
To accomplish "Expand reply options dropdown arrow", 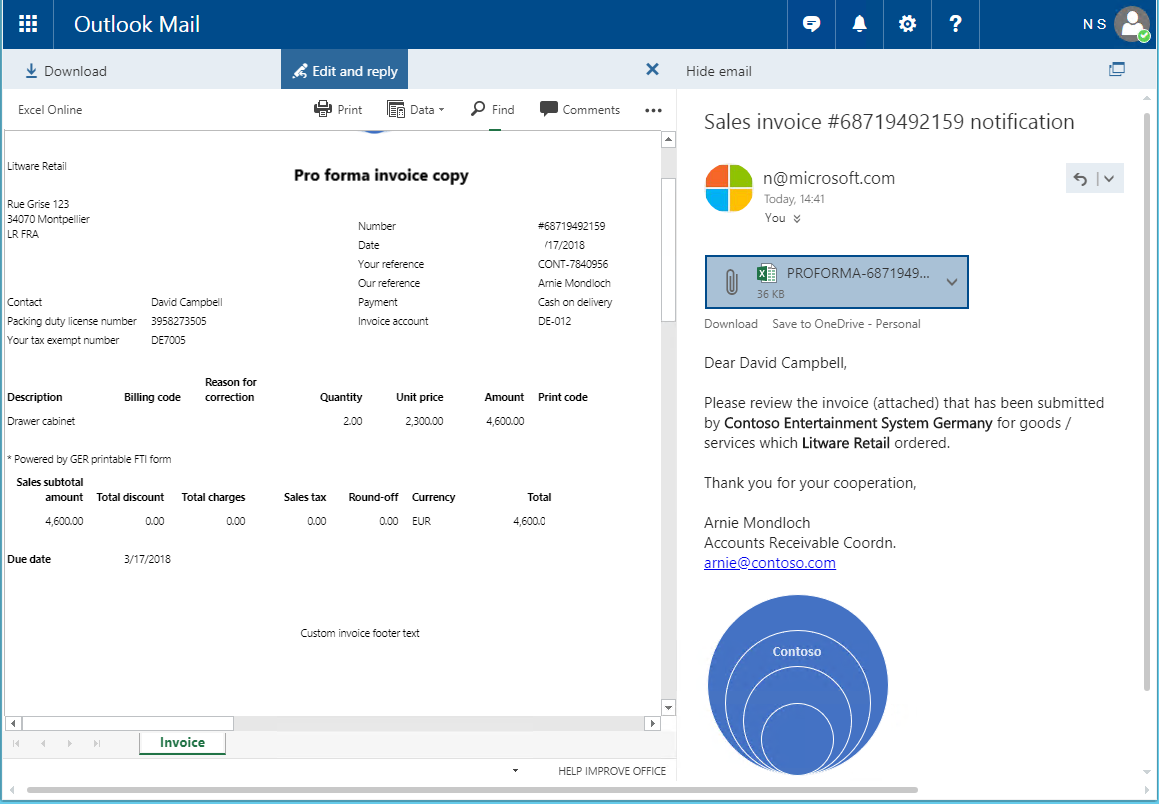I will point(1109,179).
